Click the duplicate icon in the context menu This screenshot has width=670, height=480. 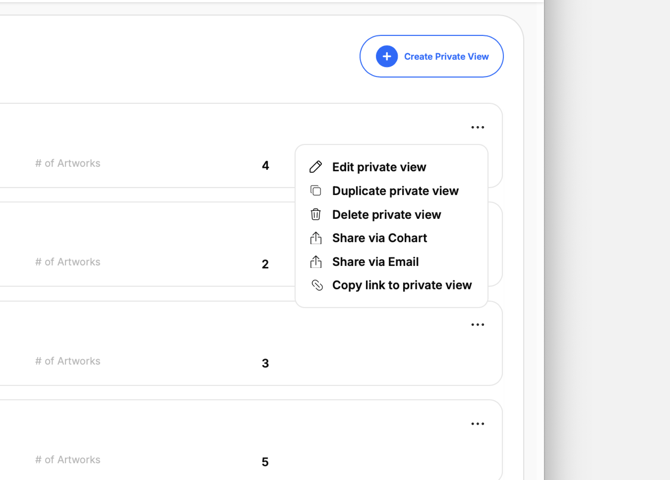316,191
